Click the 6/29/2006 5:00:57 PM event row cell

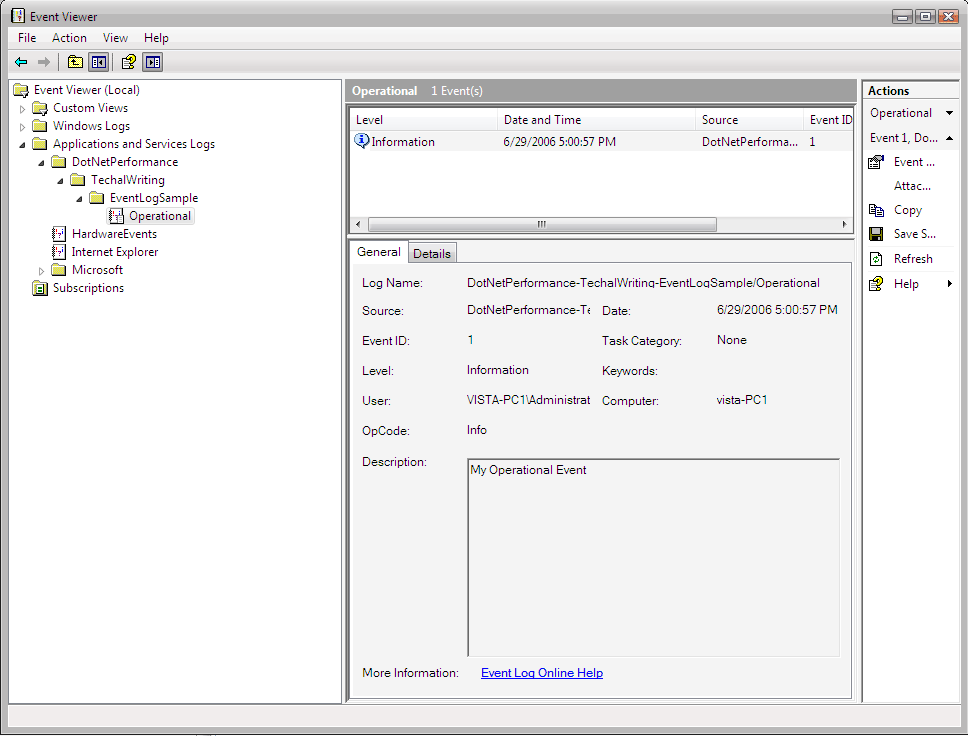coord(559,141)
